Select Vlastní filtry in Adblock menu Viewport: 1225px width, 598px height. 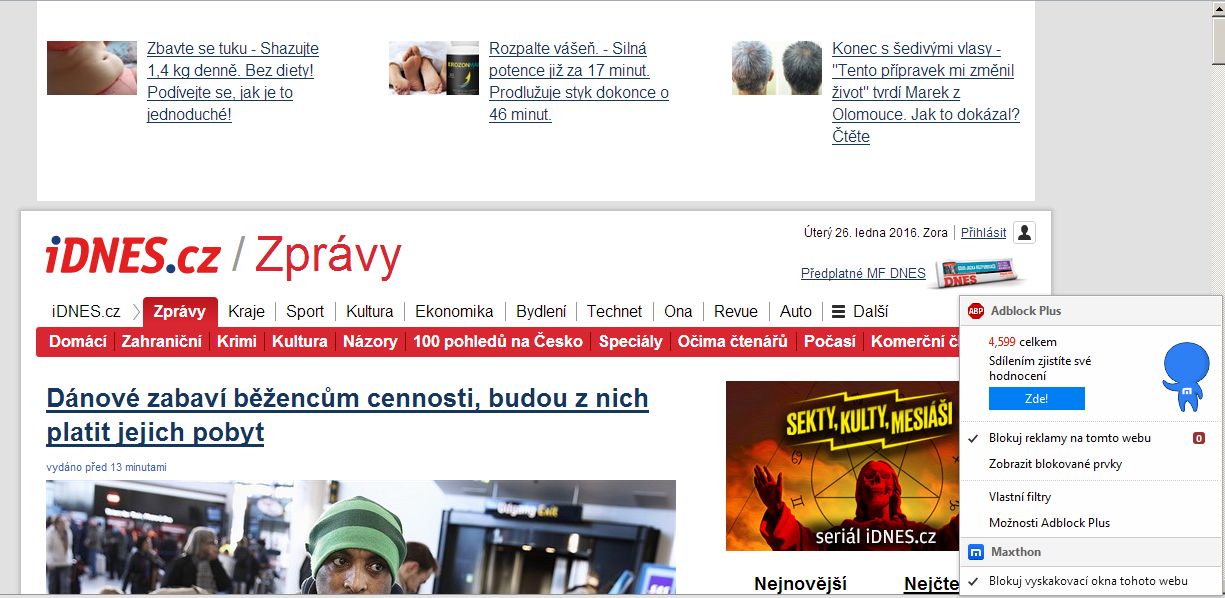tap(1020, 497)
